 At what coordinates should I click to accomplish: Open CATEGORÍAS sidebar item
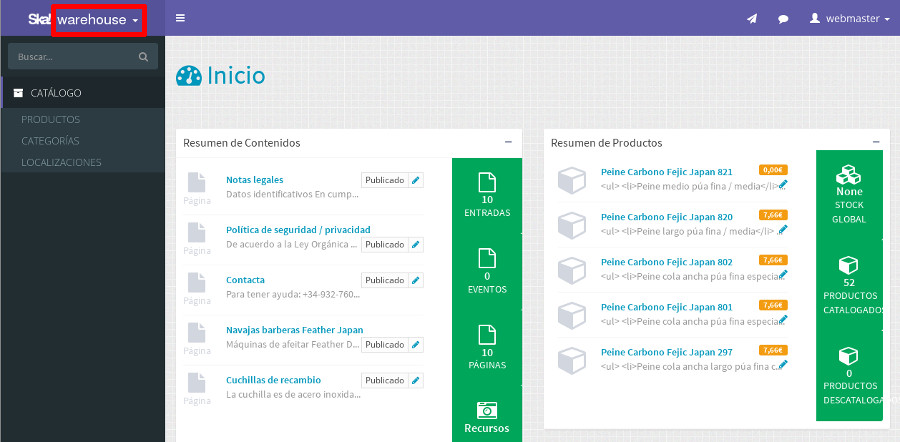pyautogui.click(x=51, y=141)
